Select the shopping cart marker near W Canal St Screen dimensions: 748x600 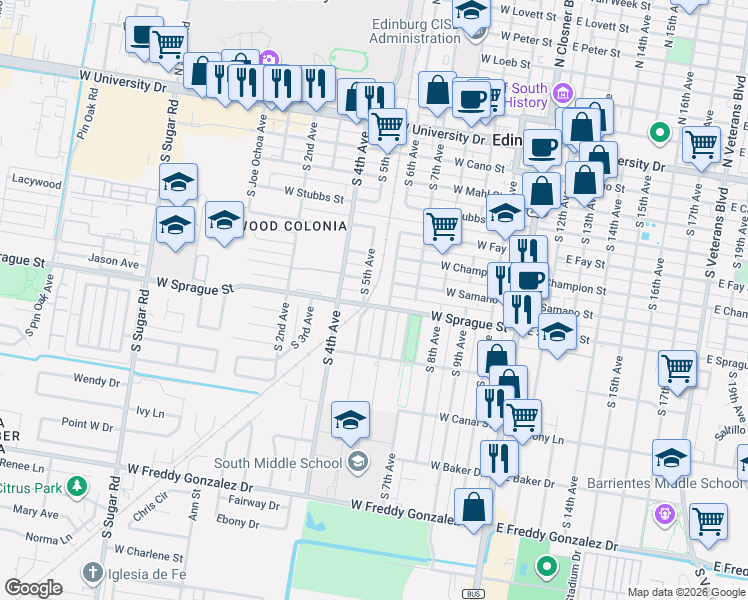click(522, 419)
